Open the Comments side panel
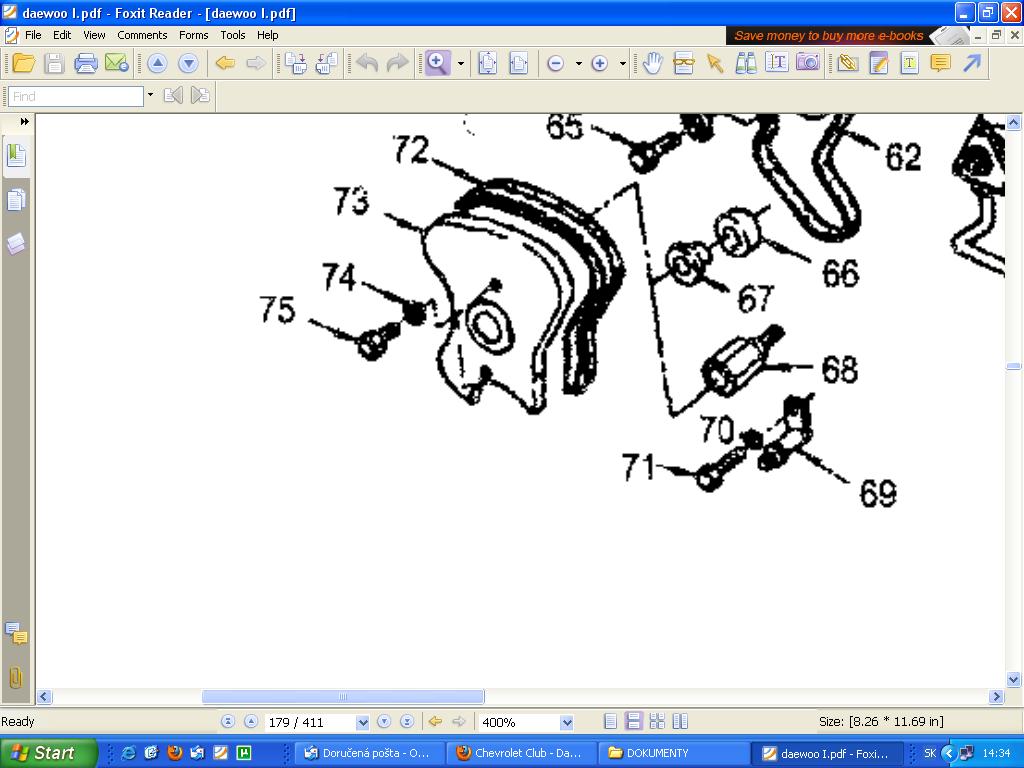The image size is (1024, 768). pyautogui.click(x=16, y=633)
